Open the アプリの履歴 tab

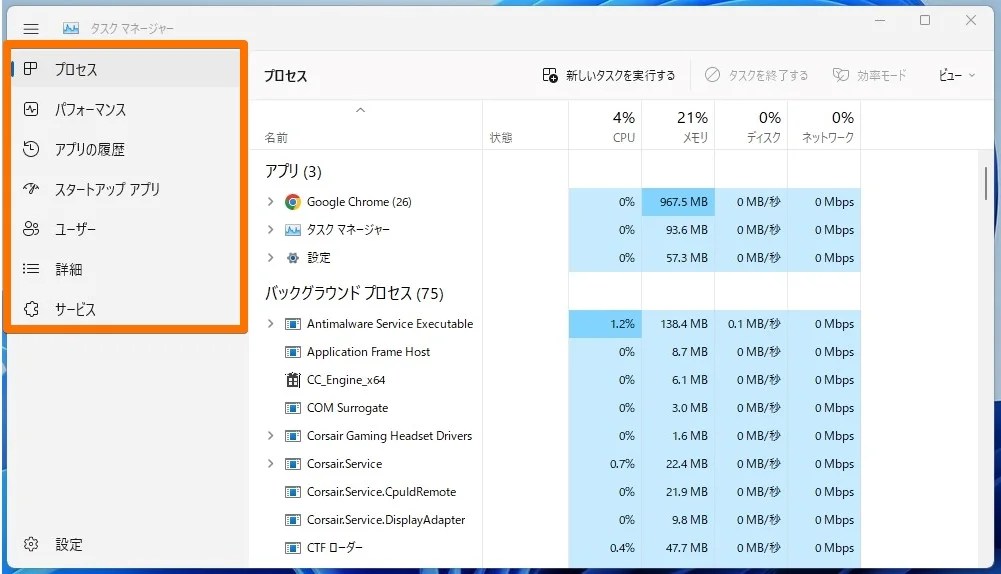point(125,149)
